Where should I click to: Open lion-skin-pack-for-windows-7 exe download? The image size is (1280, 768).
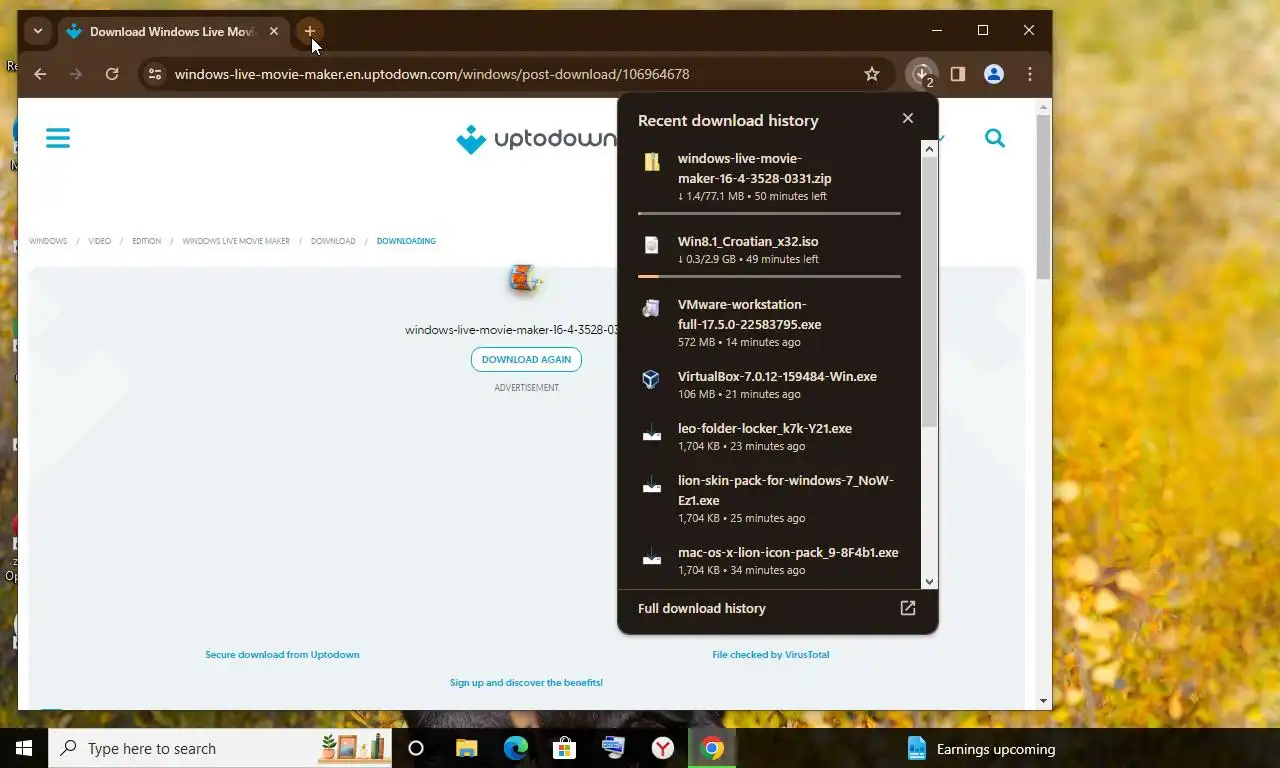click(769, 498)
